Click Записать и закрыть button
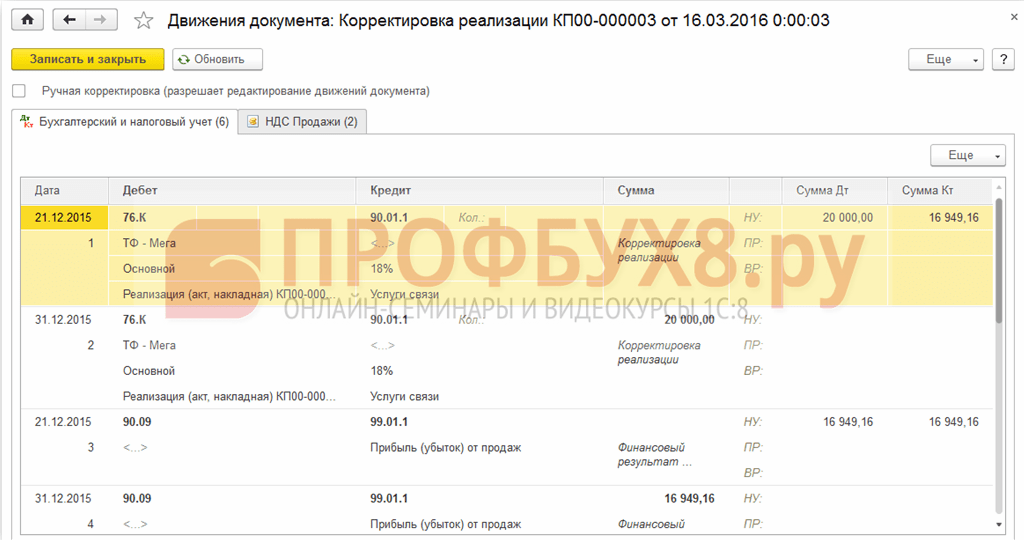The width and height of the screenshot is (1024, 540). pyautogui.click(x=88, y=59)
